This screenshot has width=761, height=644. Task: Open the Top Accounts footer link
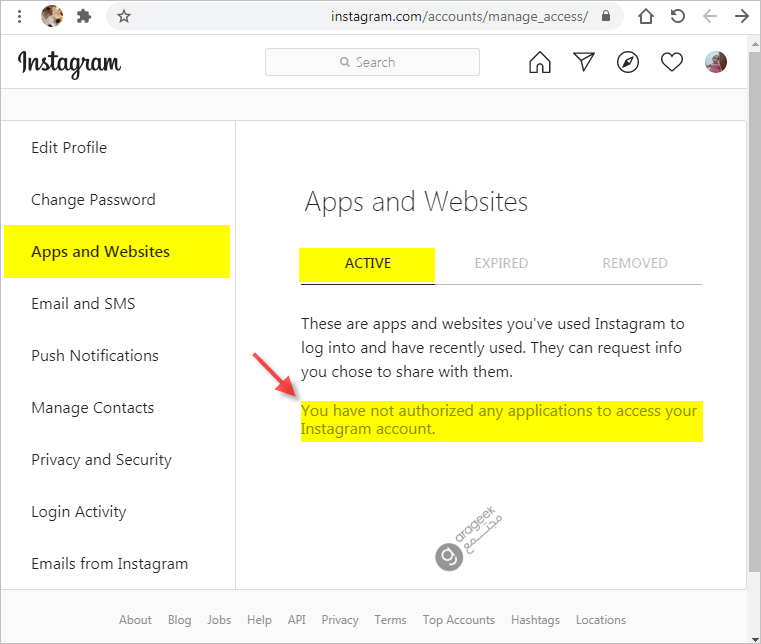pos(458,620)
